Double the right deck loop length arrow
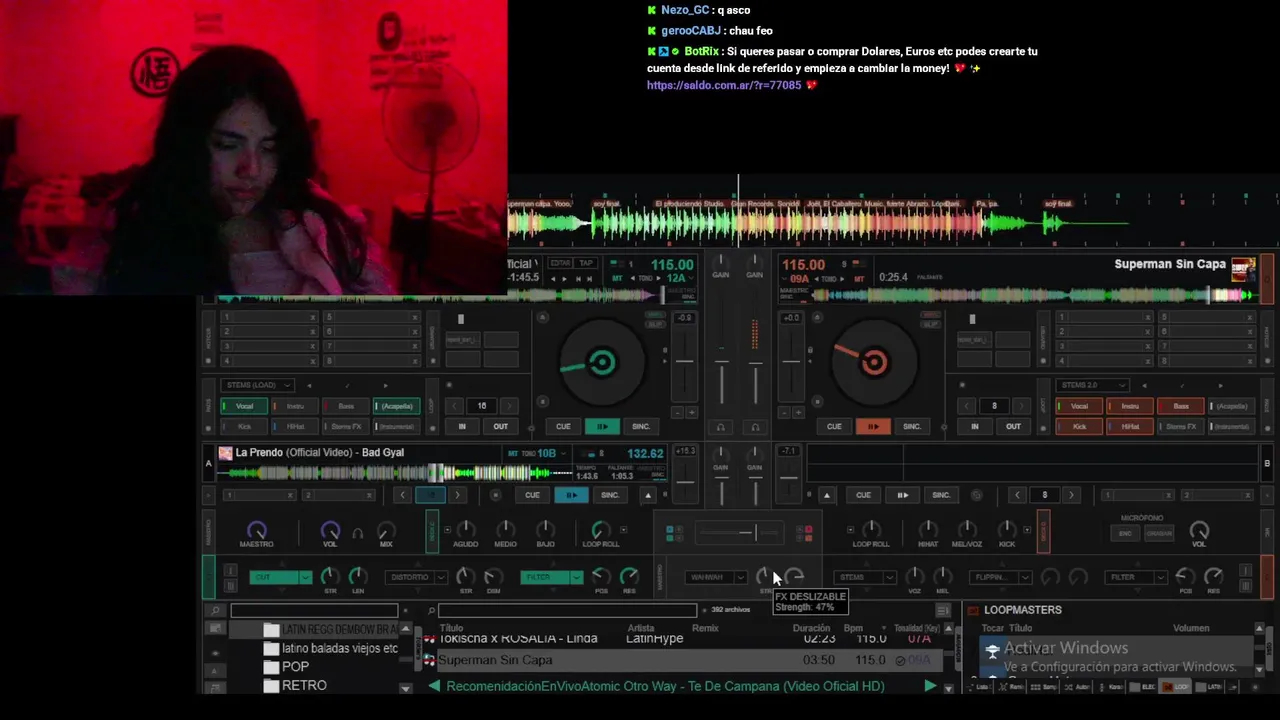 1021,406
